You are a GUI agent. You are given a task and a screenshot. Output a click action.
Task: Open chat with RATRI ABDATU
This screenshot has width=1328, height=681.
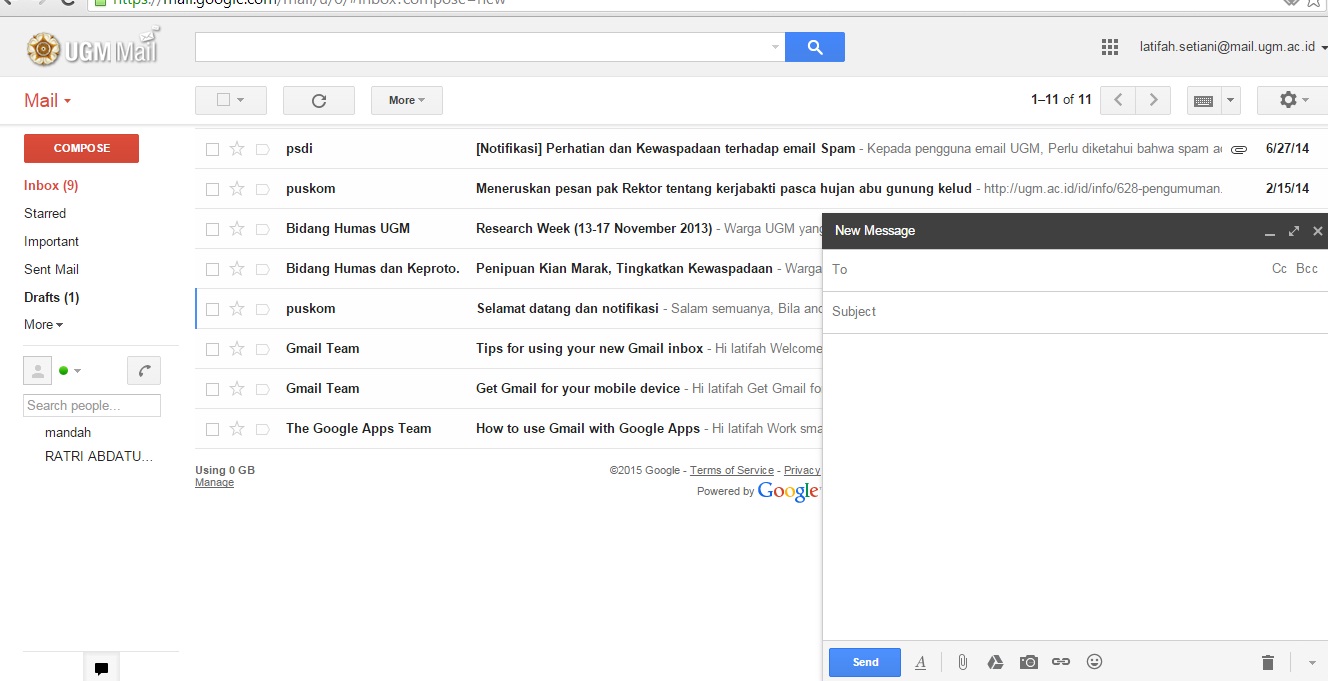(99, 457)
